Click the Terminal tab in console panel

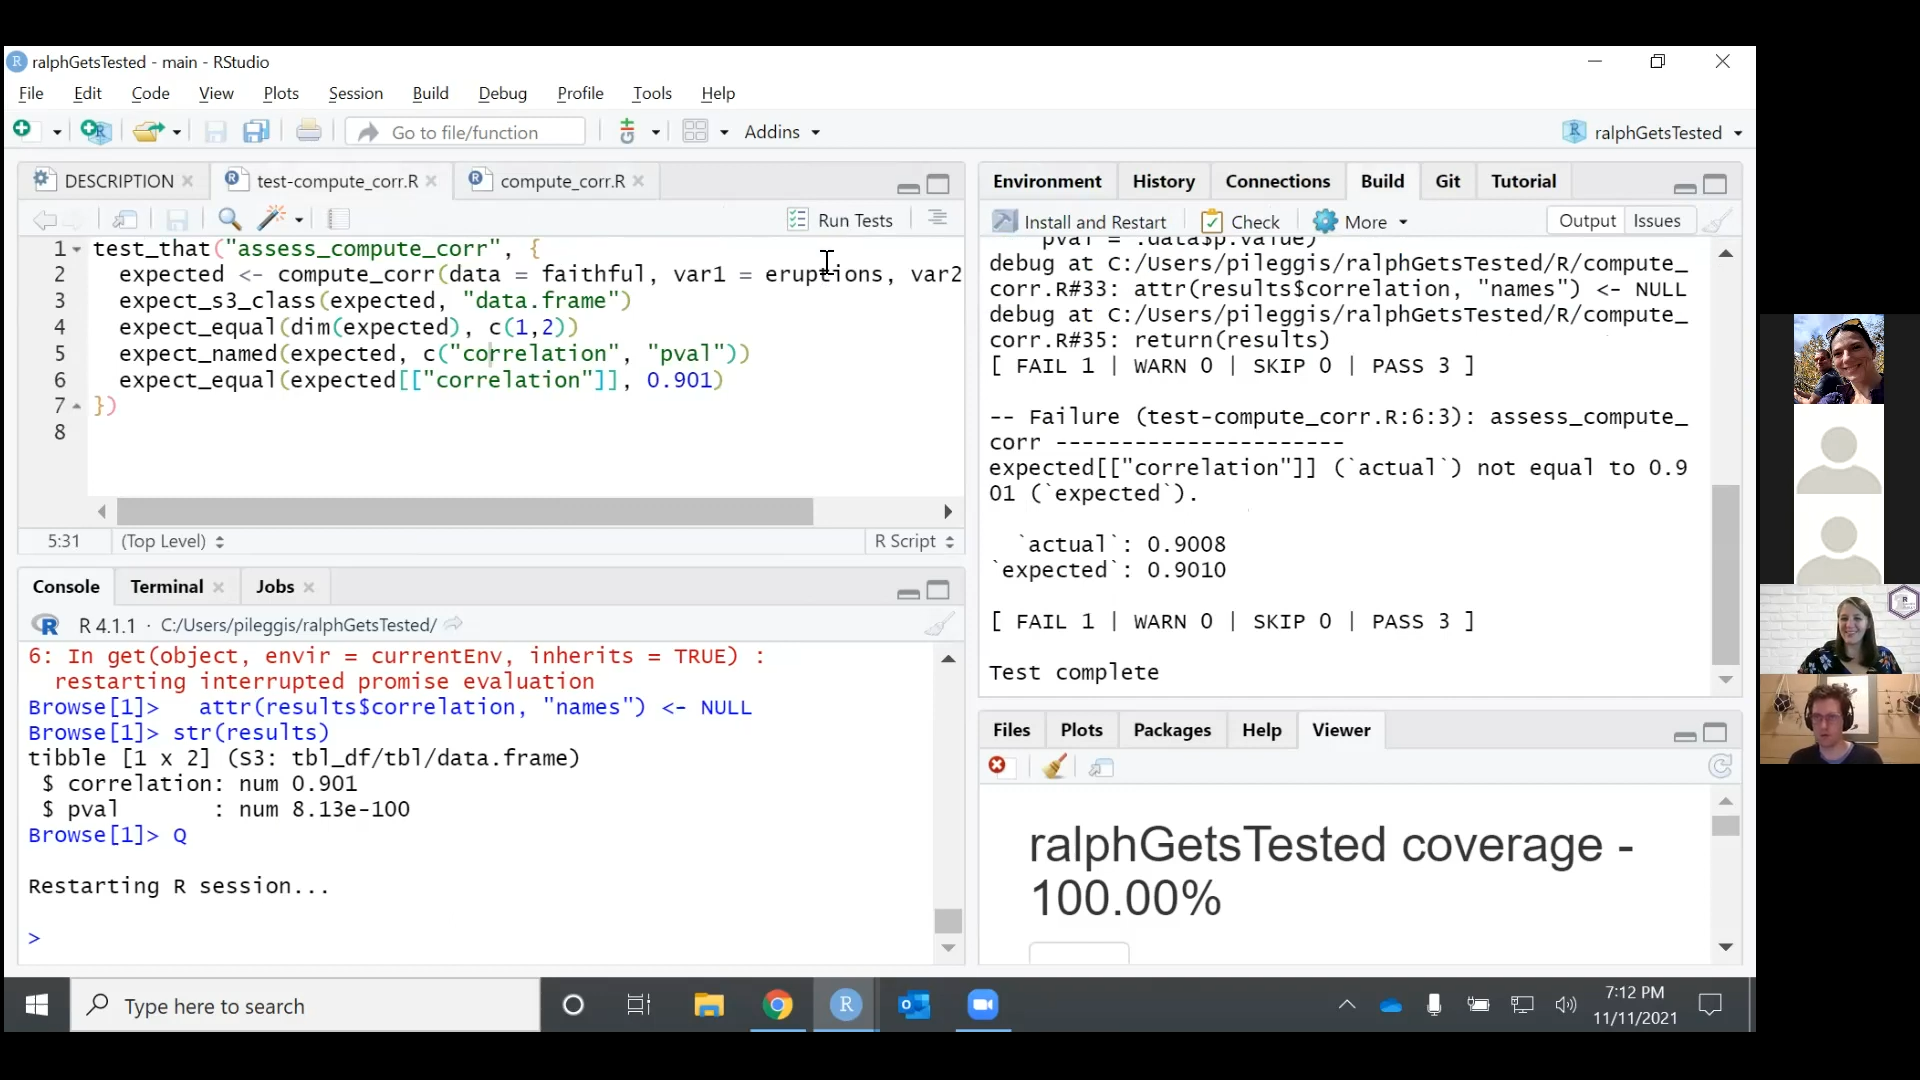pos(165,585)
